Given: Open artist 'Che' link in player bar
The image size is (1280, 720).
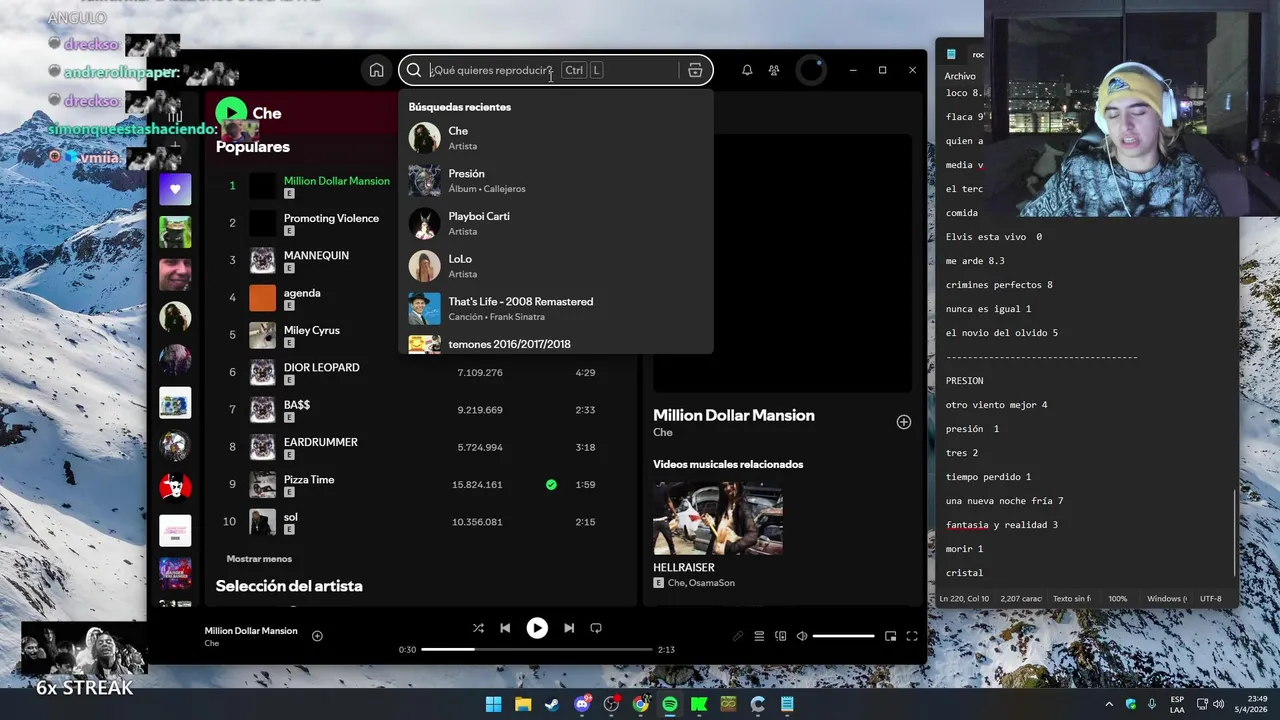Looking at the screenshot, I should (x=212, y=643).
